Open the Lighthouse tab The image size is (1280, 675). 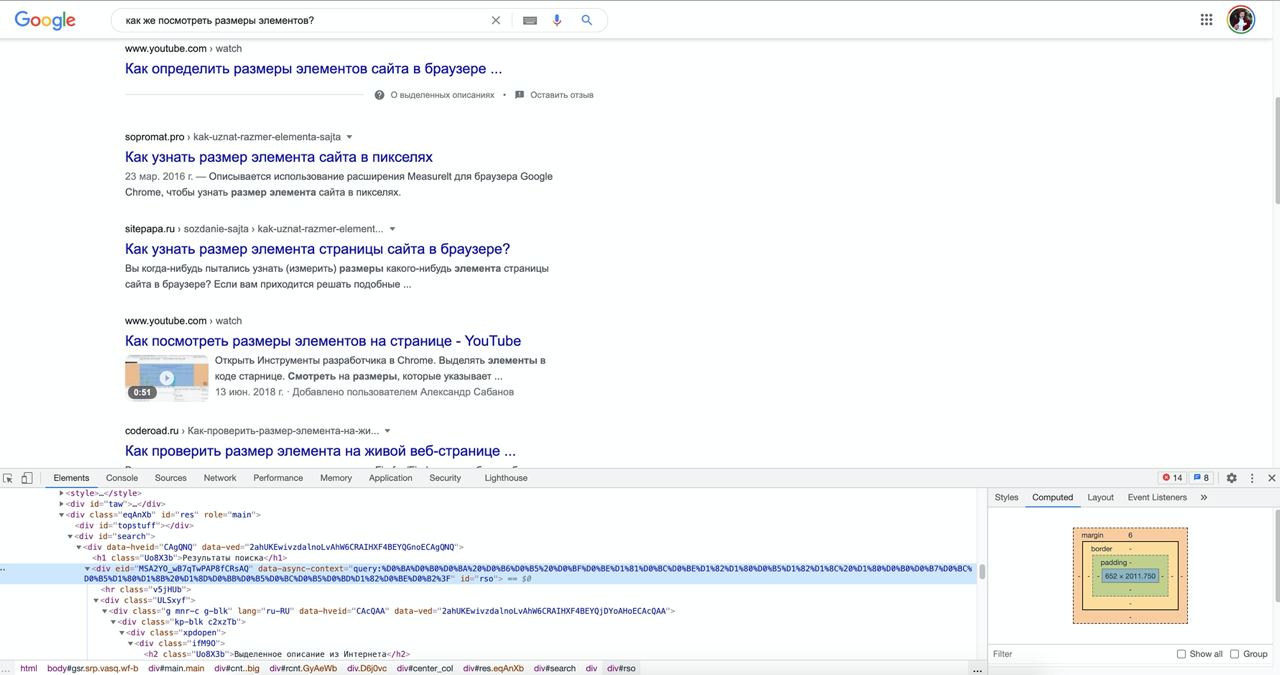(x=506, y=478)
